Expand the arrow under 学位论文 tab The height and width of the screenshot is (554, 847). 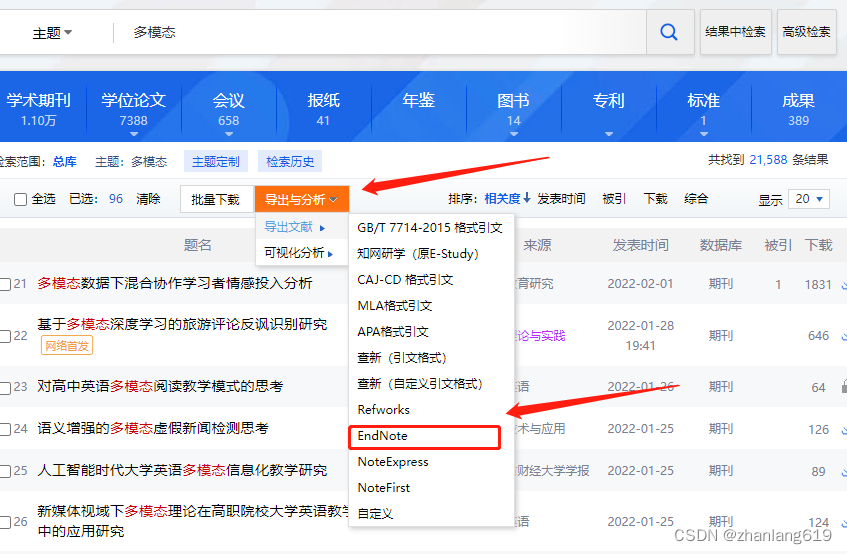(x=134, y=134)
